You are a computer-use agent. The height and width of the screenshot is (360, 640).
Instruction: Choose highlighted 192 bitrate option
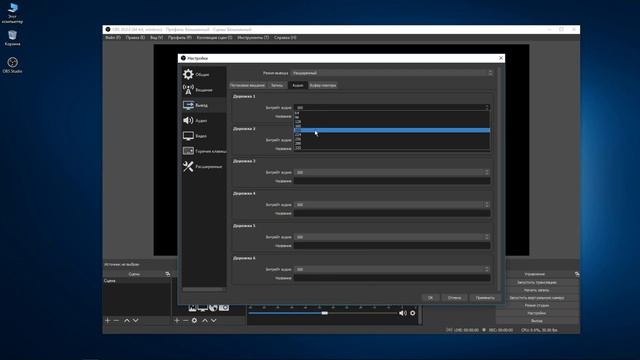click(x=392, y=130)
